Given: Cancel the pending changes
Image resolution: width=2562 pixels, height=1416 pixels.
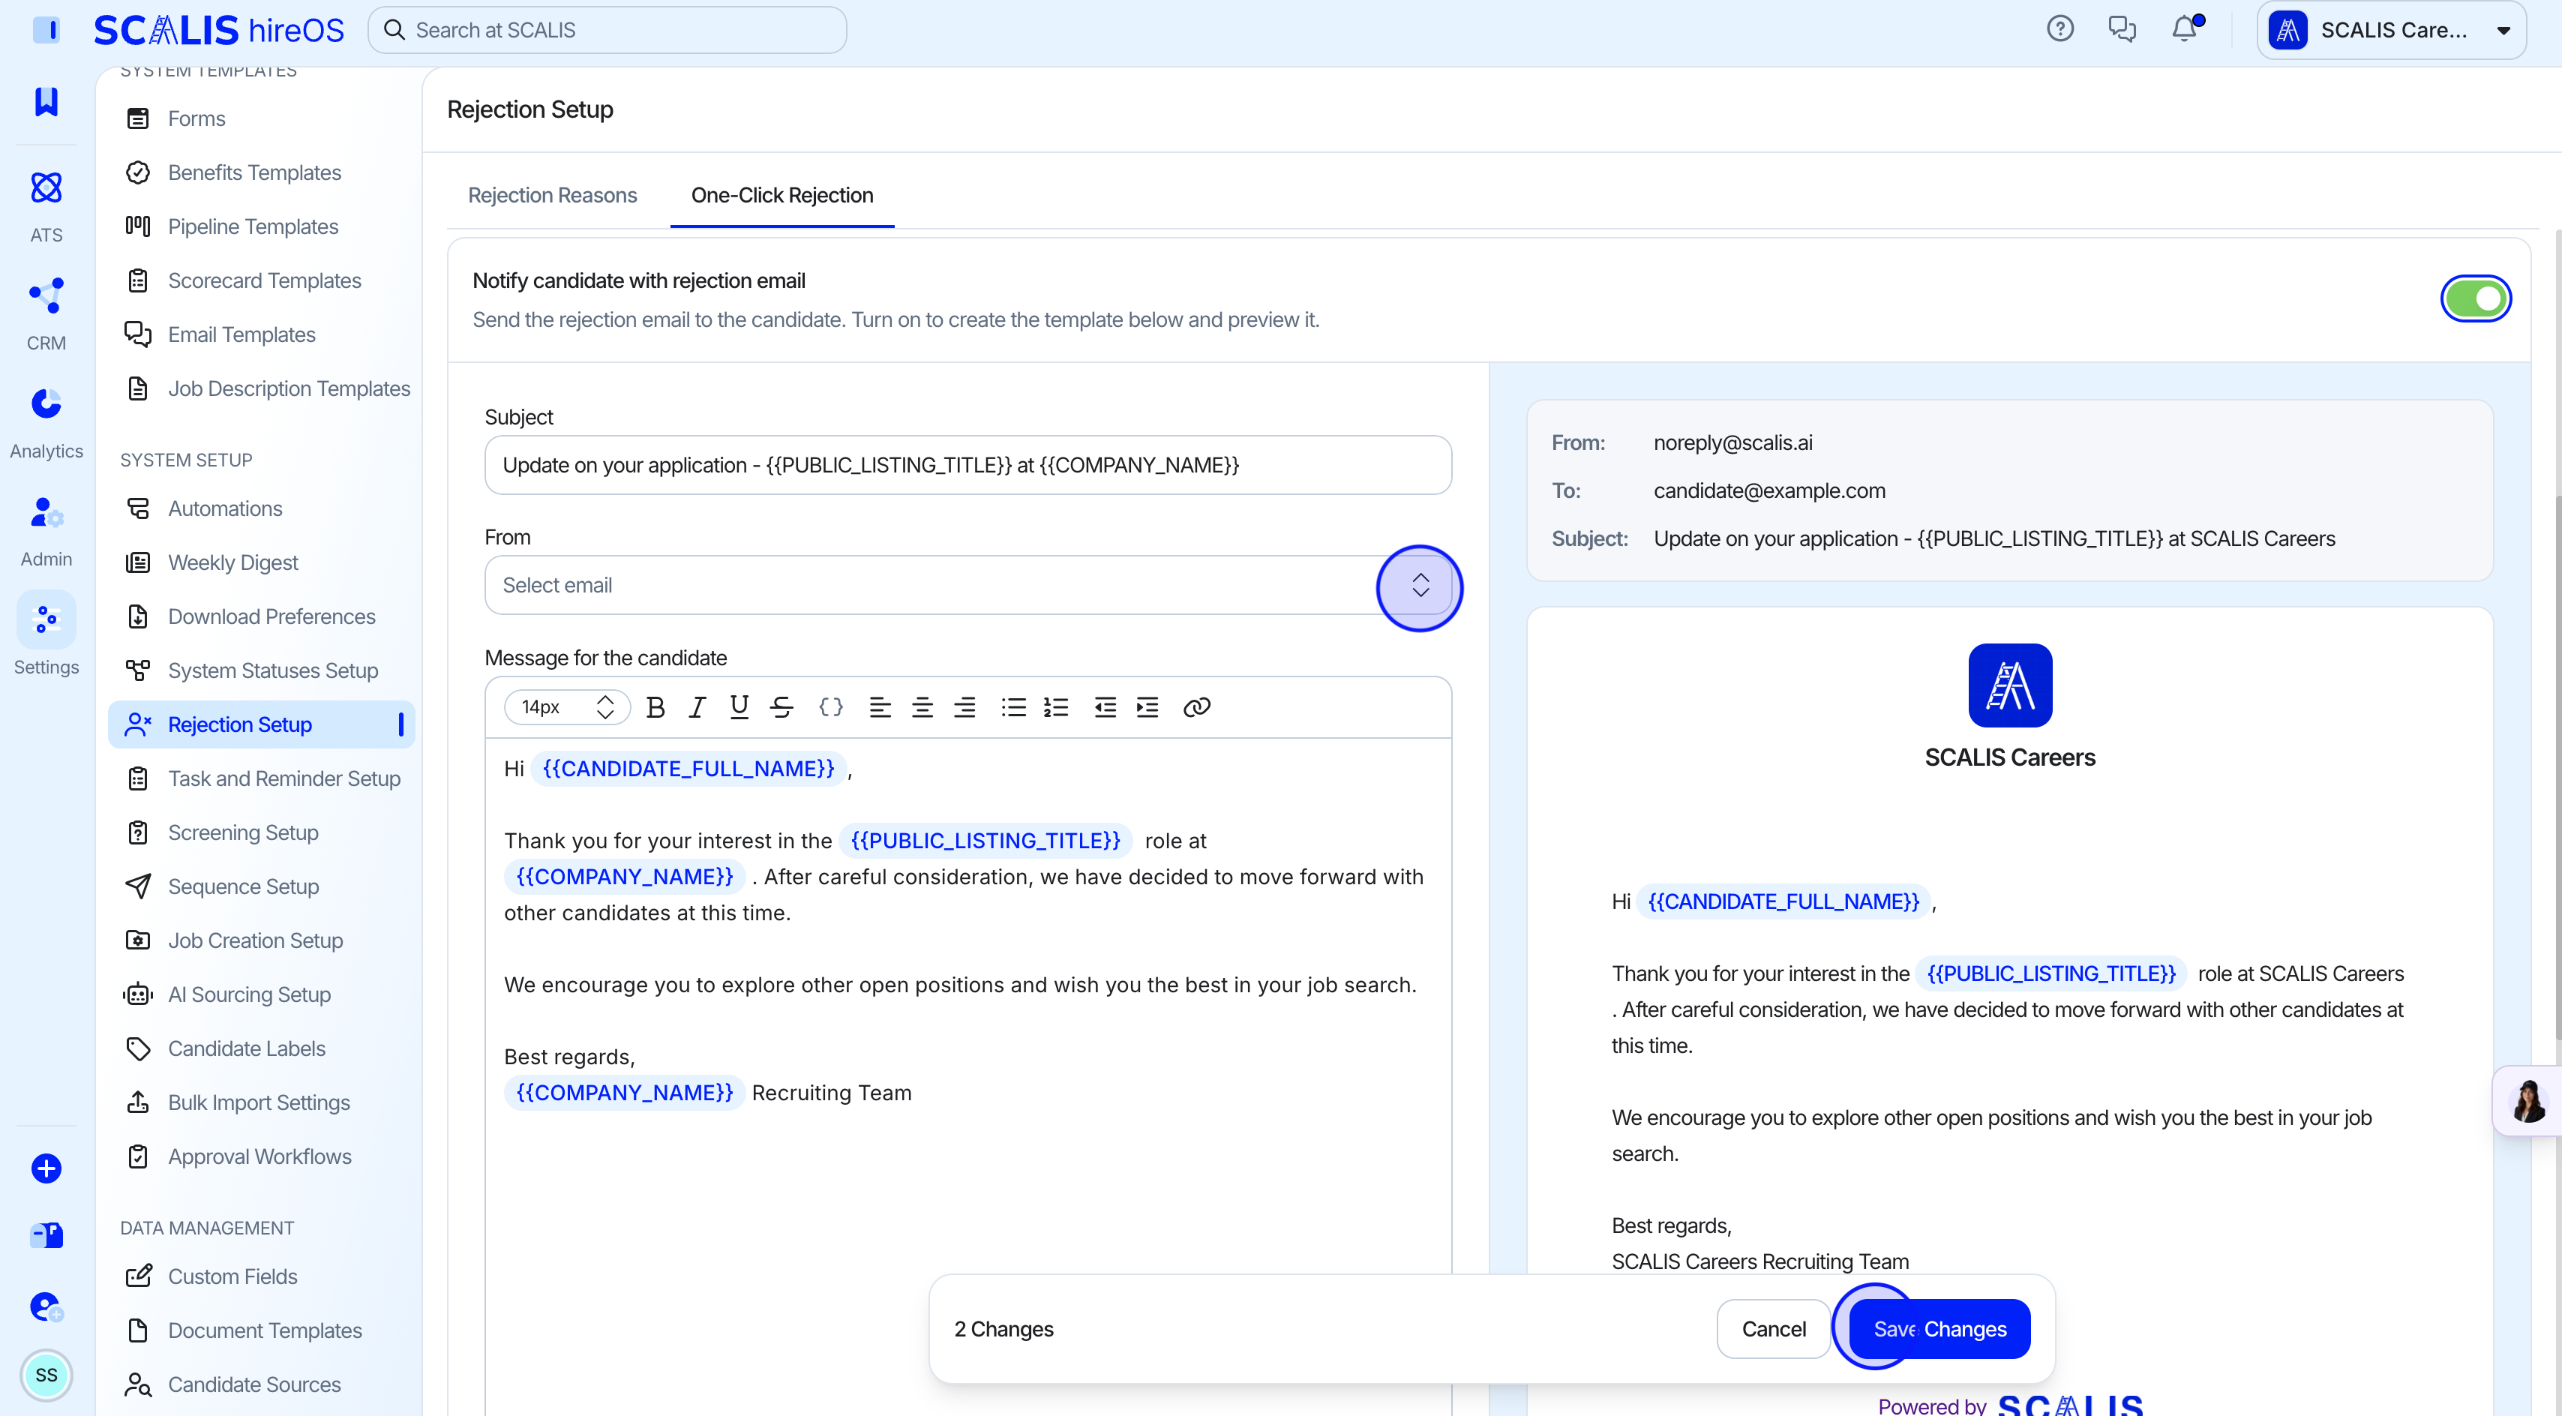Looking at the screenshot, I should pos(1773,1329).
